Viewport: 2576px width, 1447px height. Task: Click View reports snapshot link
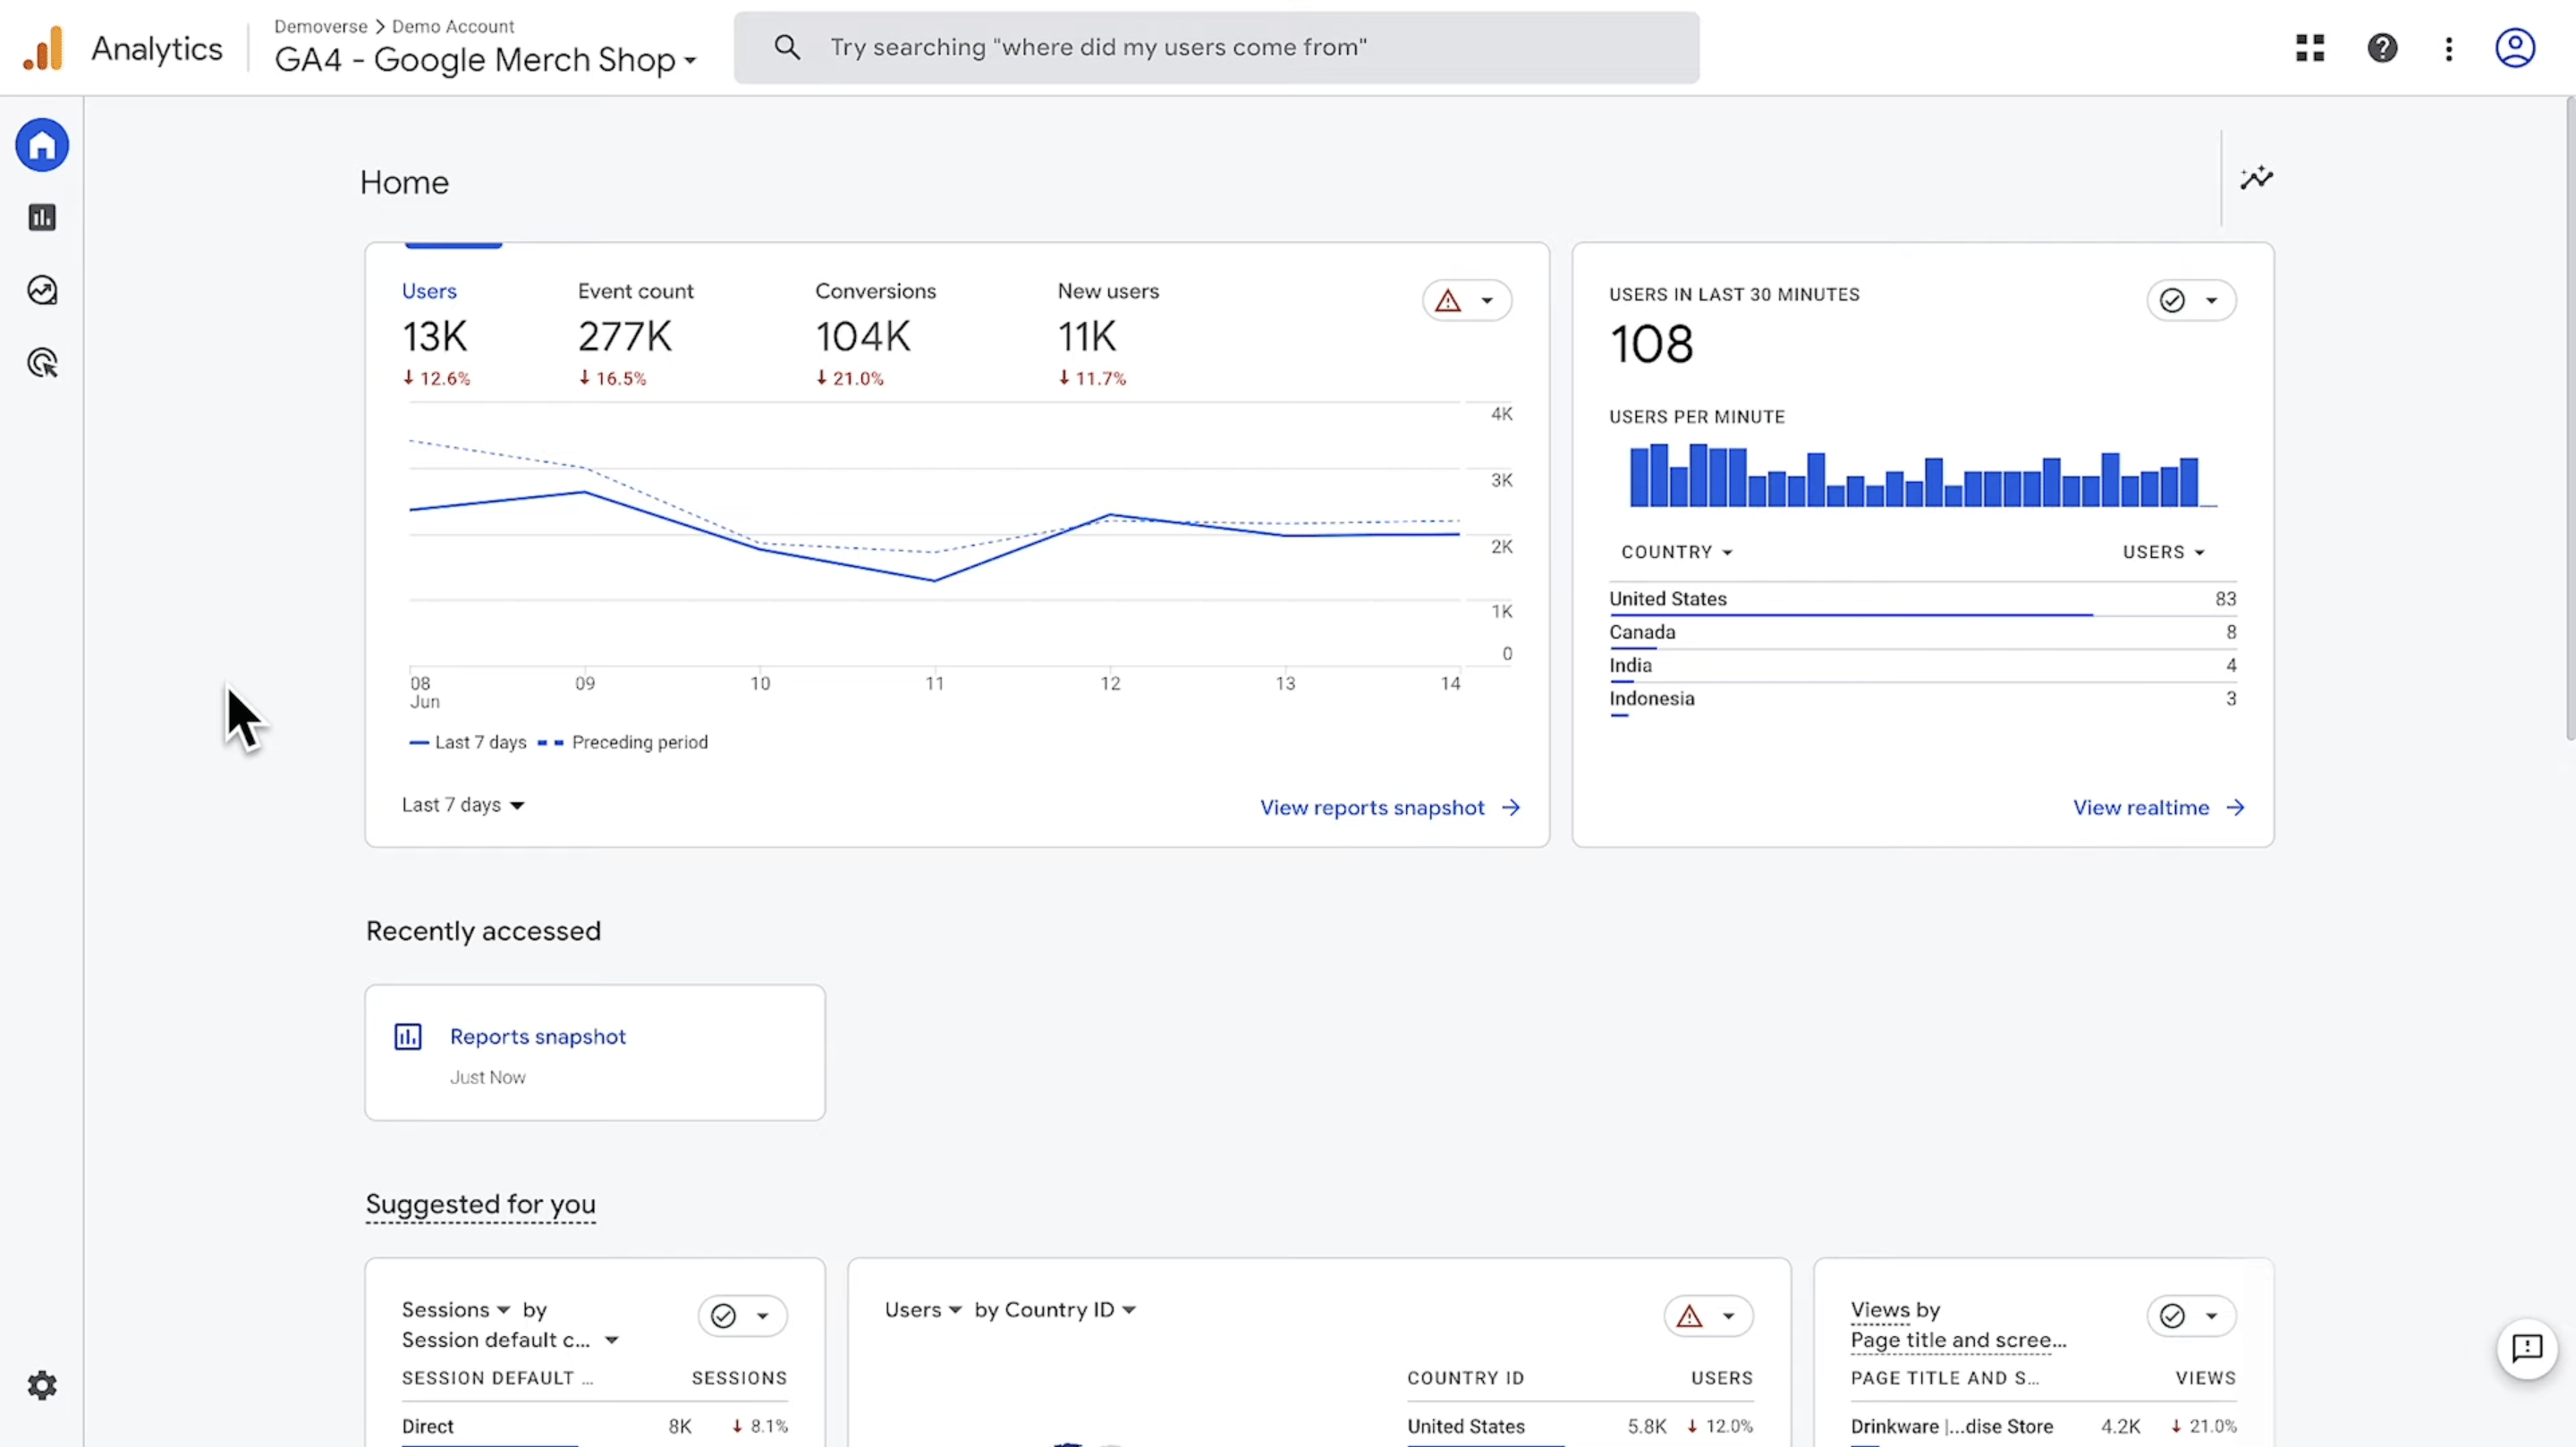click(x=1390, y=808)
